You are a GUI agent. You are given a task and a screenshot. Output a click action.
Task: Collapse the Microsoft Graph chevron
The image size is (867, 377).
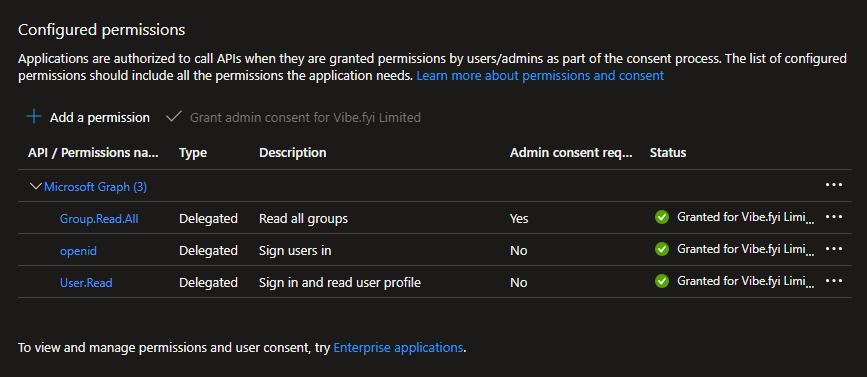(x=35, y=187)
